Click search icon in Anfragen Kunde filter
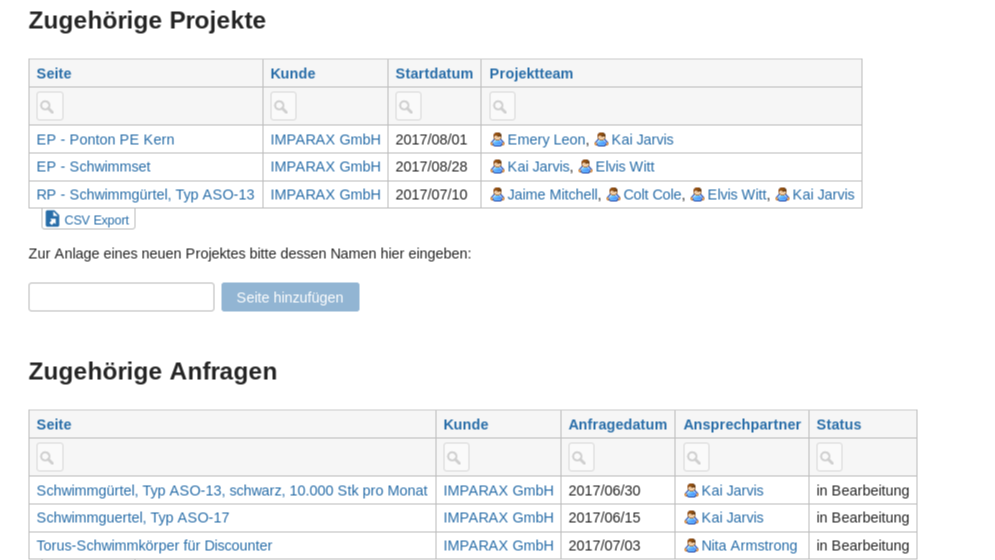Screen dimensions: 995x560 click(x=456, y=458)
